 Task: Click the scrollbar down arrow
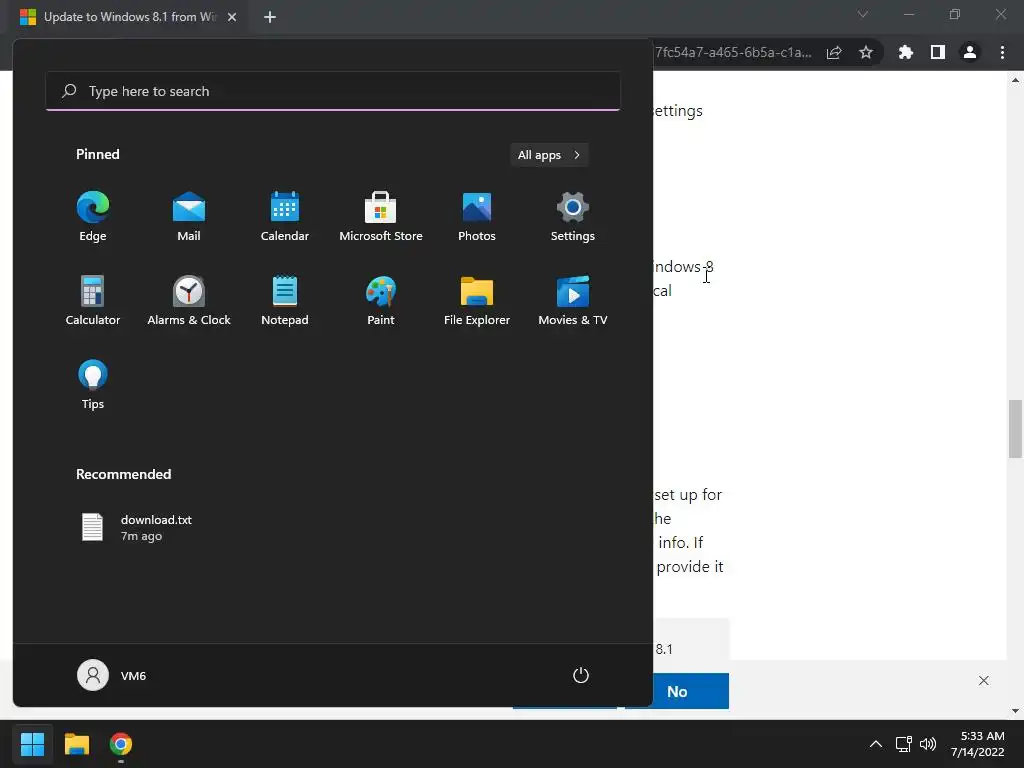1016,711
